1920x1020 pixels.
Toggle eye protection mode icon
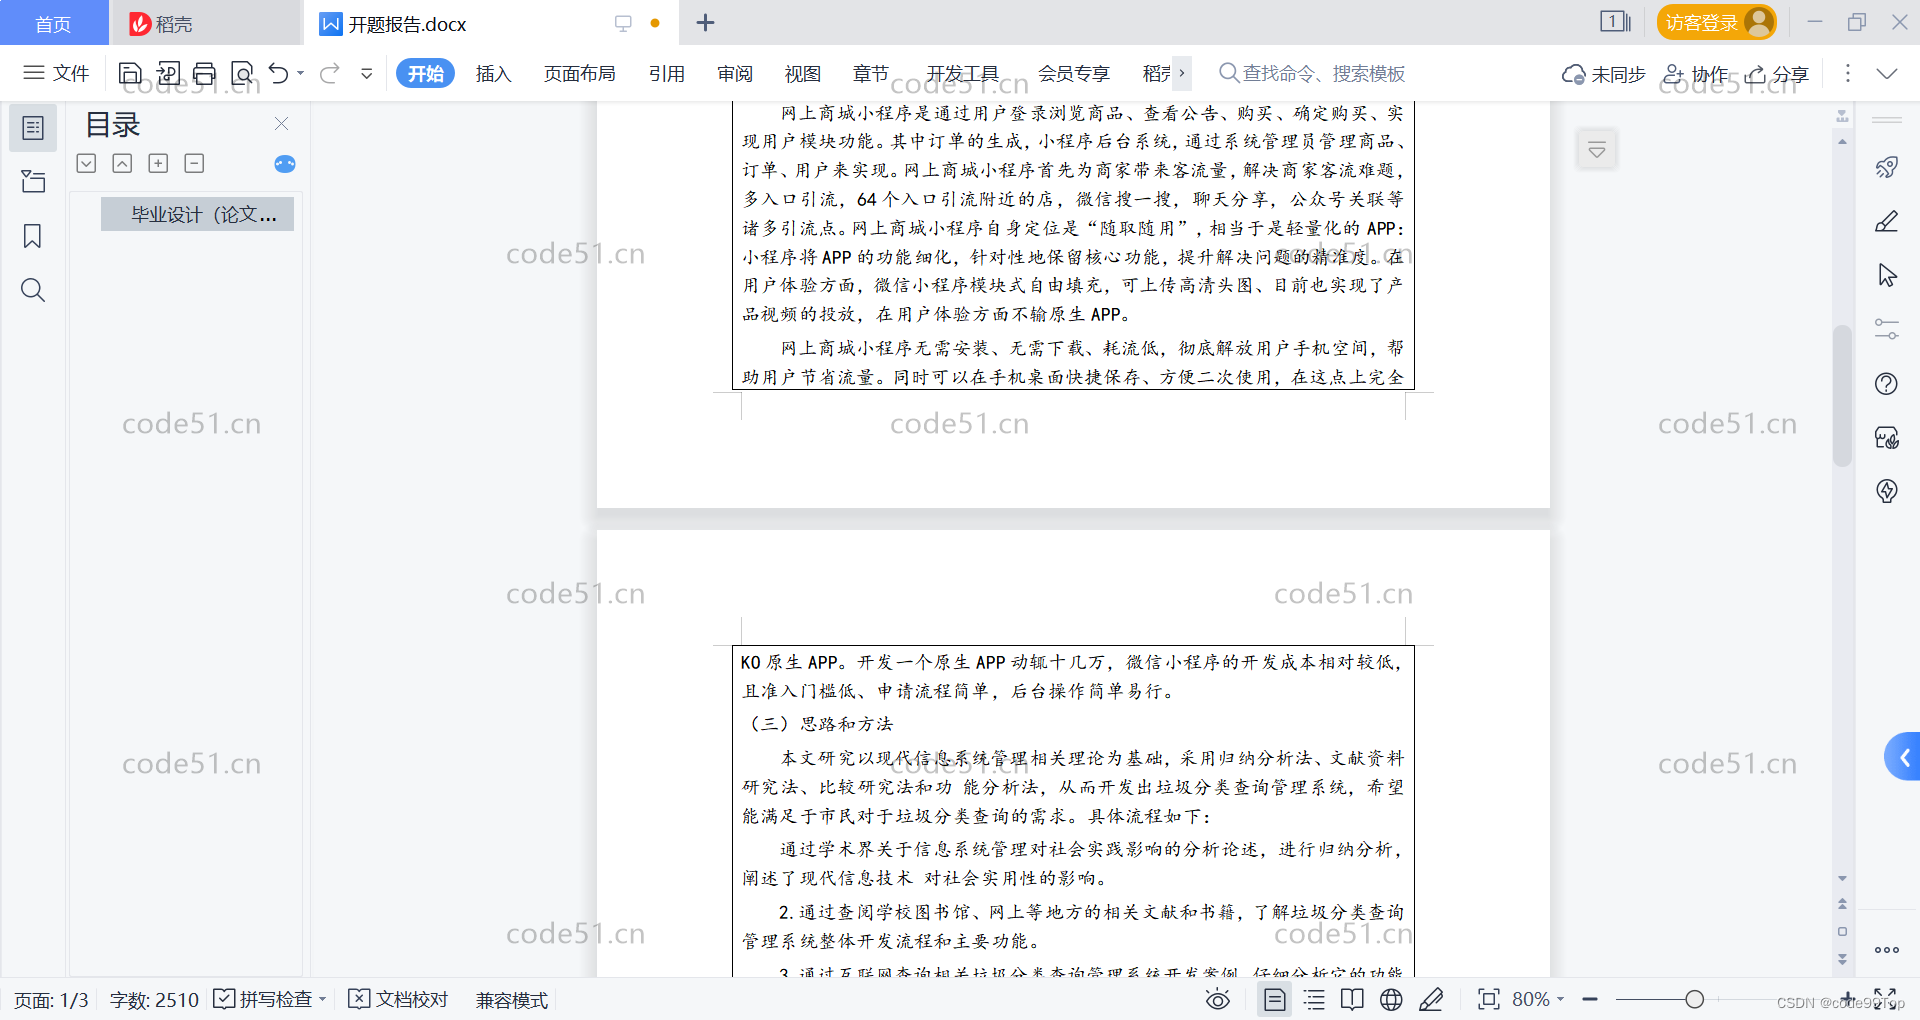[x=1218, y=999]
